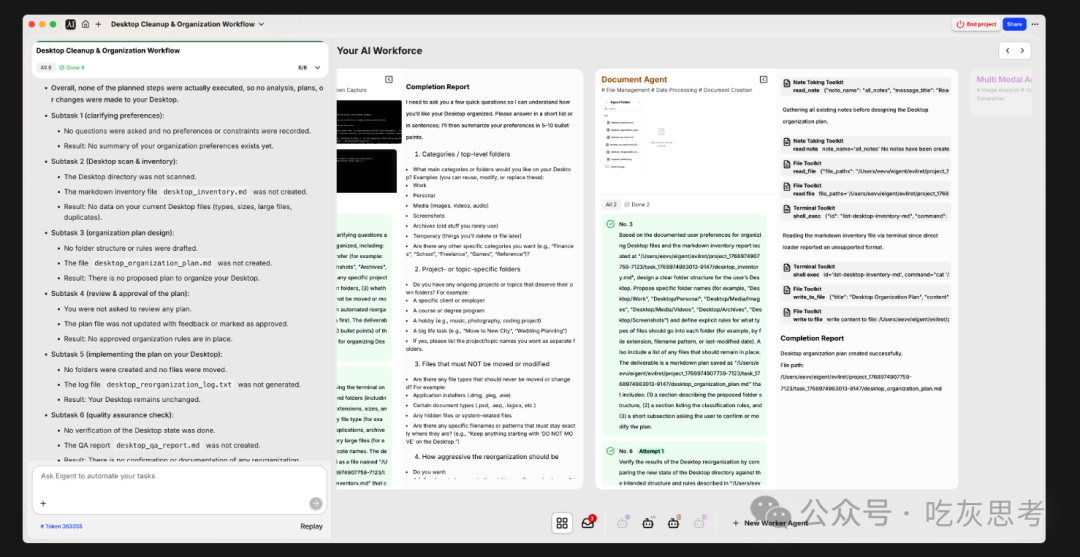This screenshot has width=1080, height=557.
Task: Click the '# Token 363355' link
Action: [x=61, y=527]
